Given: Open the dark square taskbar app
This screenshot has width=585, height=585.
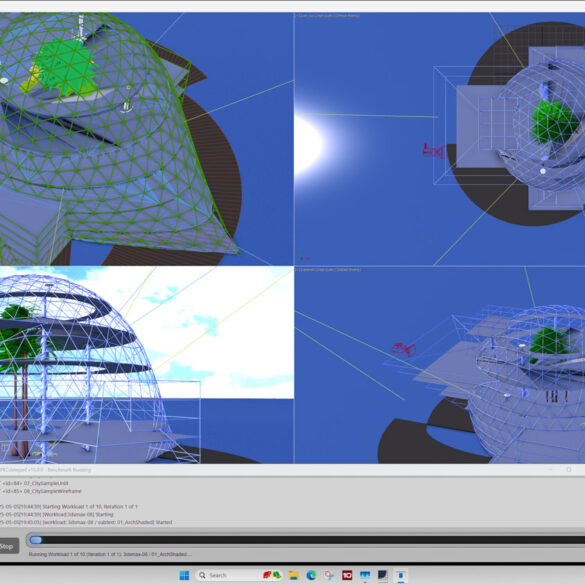Looking at the screenshot, I should [x=383, y=575].
